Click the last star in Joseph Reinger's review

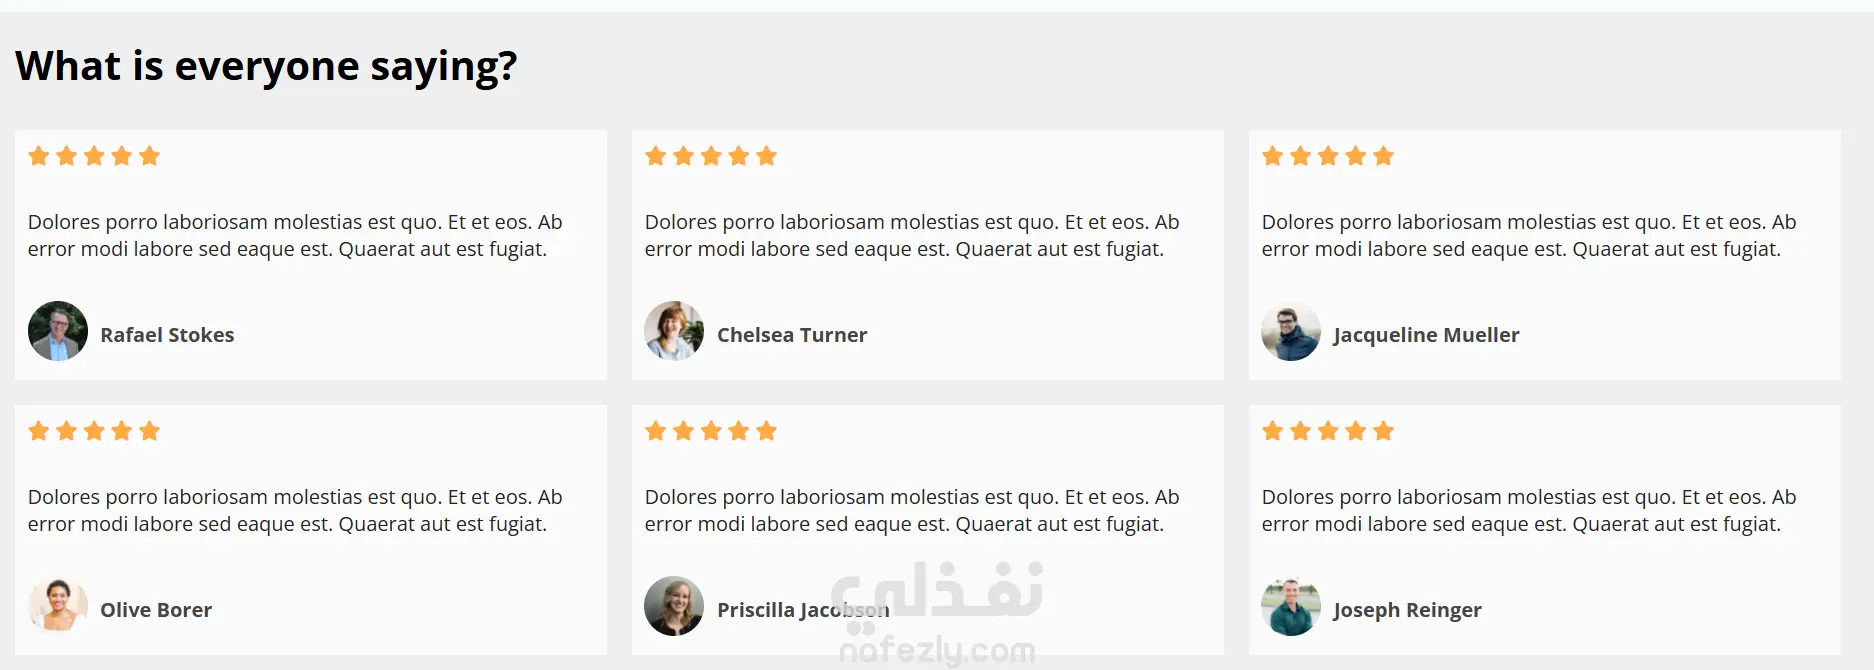coord(1384,431)
